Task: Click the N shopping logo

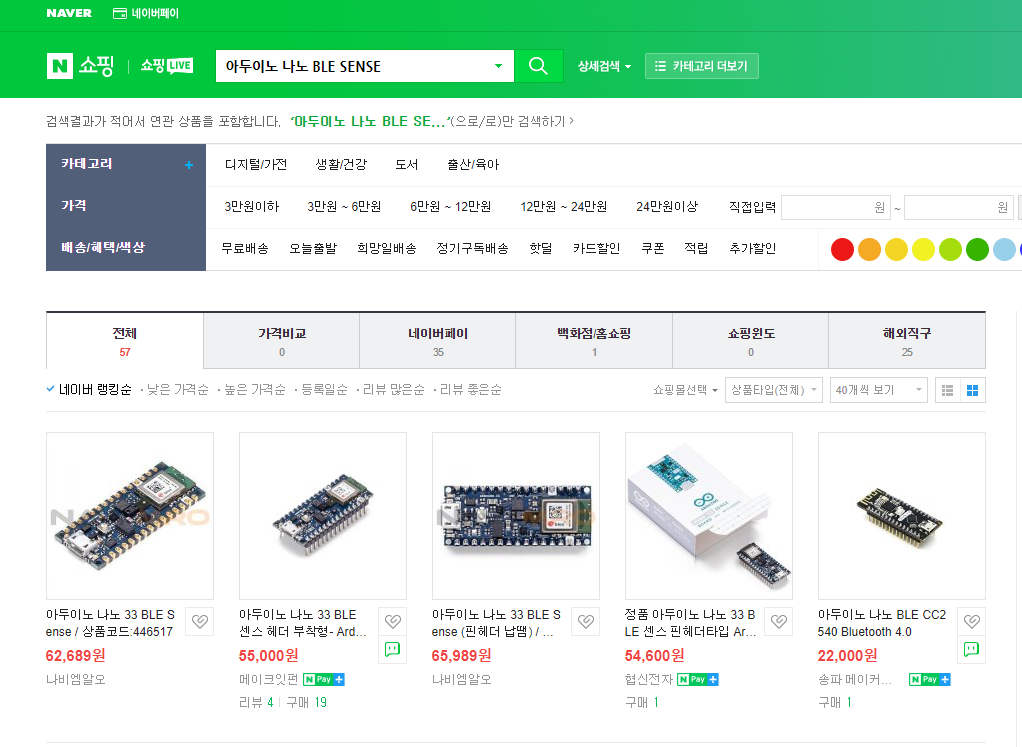Action: coord(80,66)
